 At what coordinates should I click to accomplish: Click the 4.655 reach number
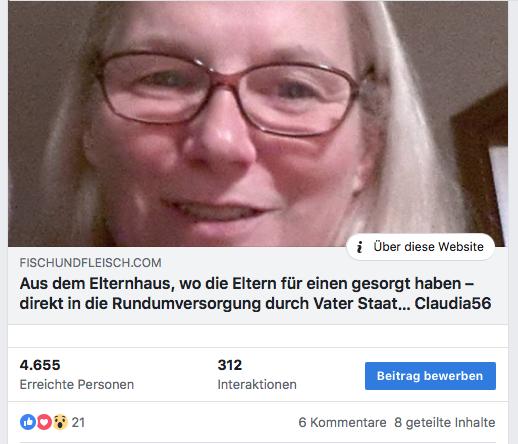tap(40, 365)
